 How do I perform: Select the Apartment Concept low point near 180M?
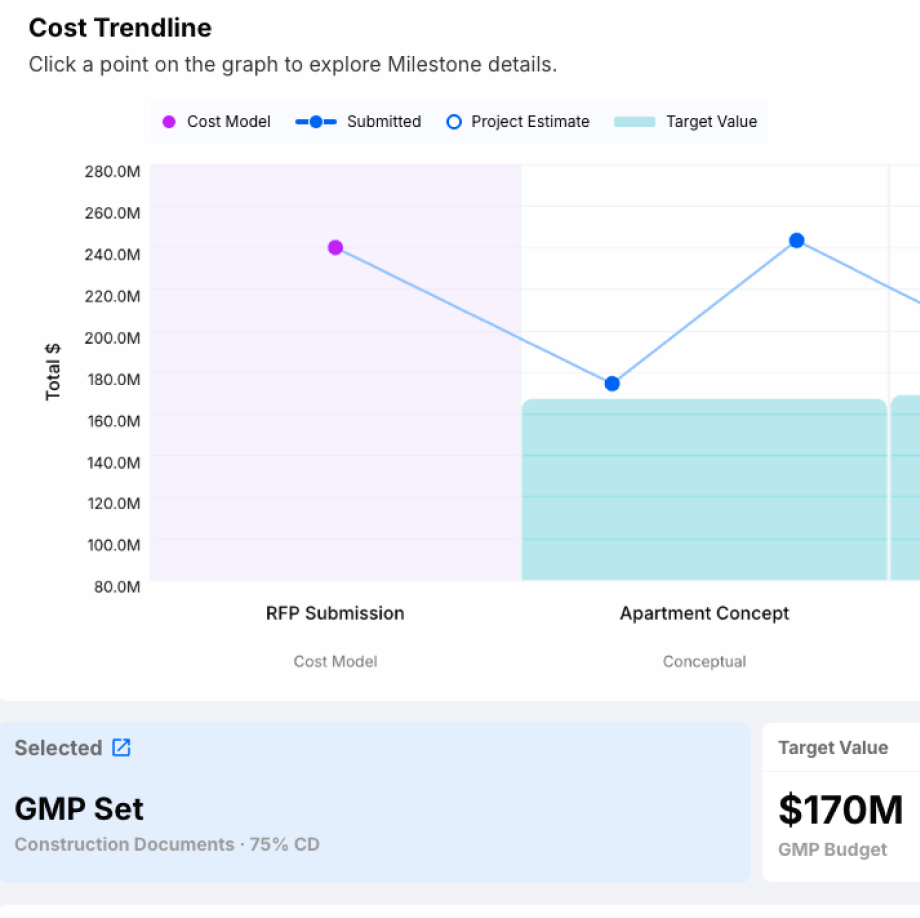612,384
